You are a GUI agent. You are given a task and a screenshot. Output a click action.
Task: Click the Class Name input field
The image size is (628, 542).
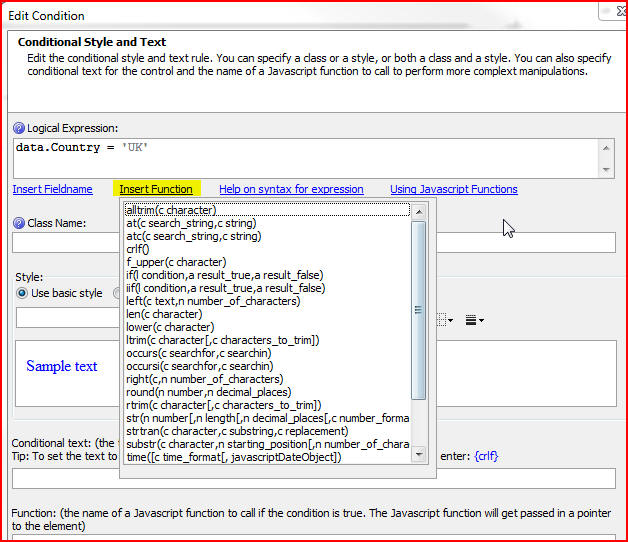click(x=314, y=242)
